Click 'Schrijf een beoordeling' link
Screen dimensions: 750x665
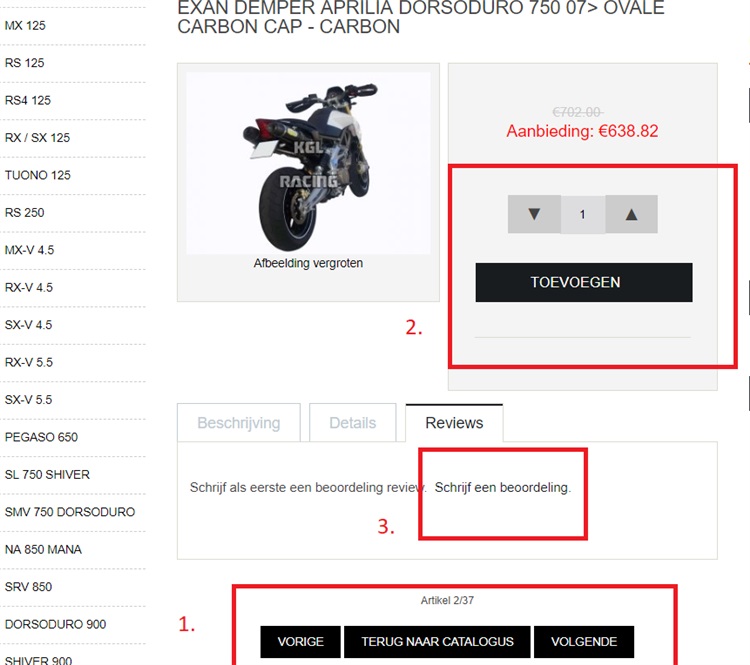(x=503, y=488)
